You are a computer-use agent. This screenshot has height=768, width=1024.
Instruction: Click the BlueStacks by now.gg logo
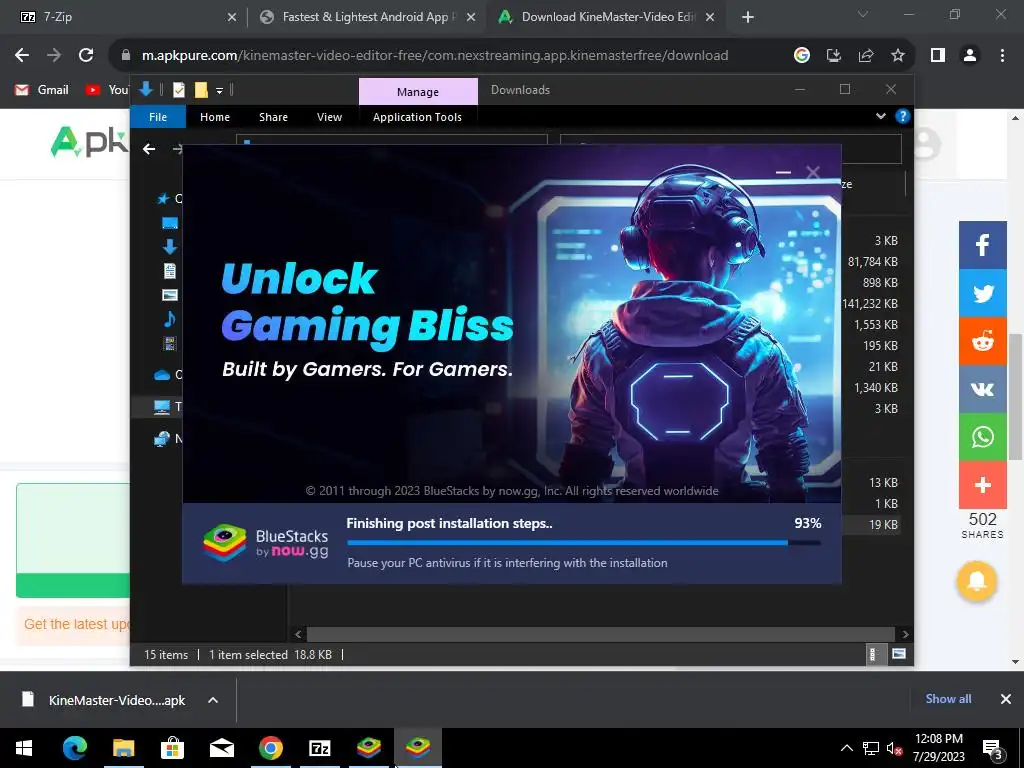click(x=266, y=543)
